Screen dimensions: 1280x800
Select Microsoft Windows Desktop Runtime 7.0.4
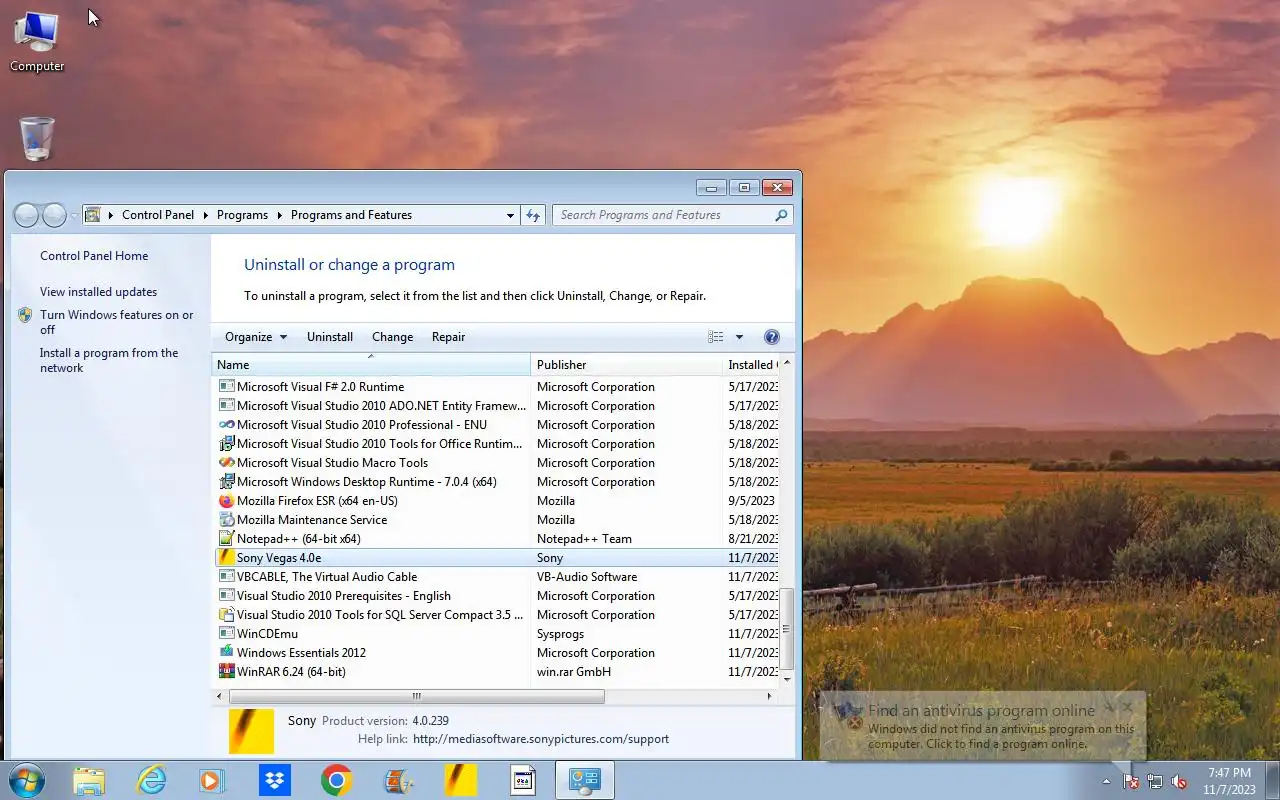pyautogui.click(x=497, y=482)
